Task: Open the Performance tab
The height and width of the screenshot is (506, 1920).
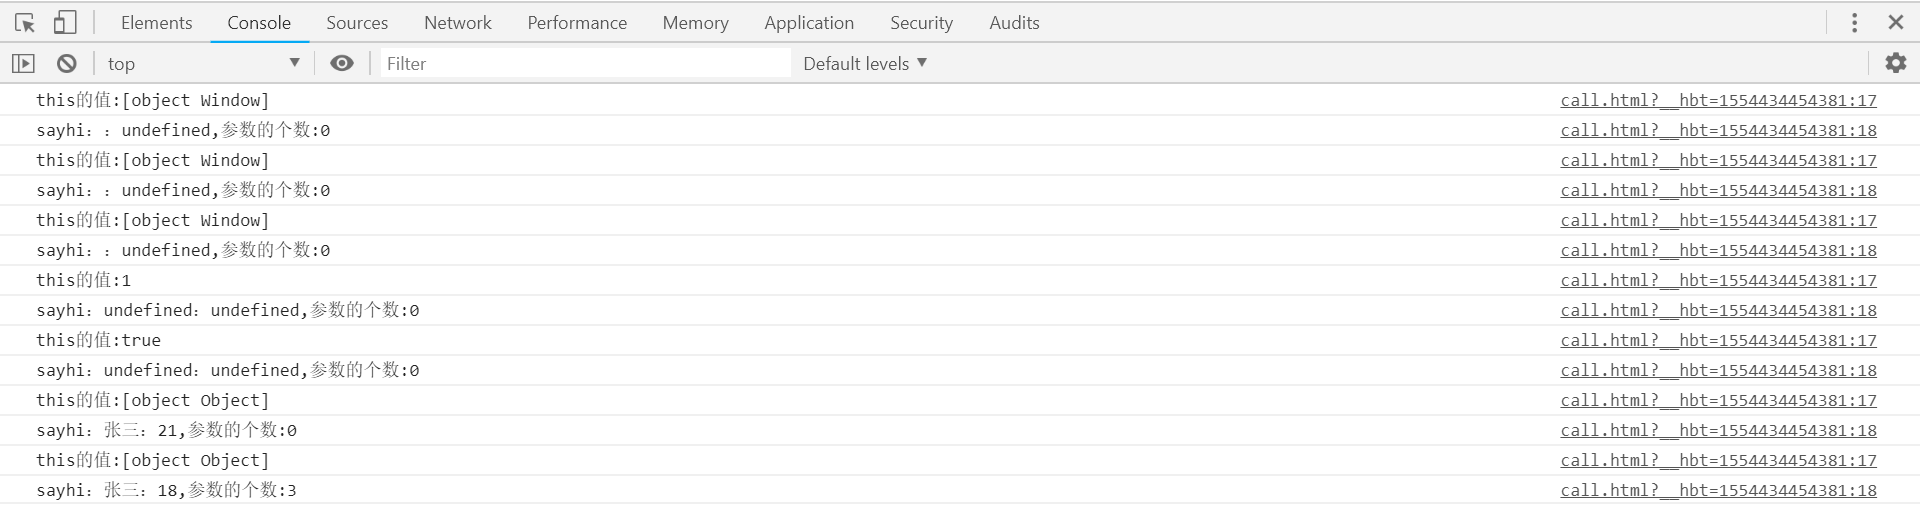Action: pyautogui.click(x=577, y=22)
